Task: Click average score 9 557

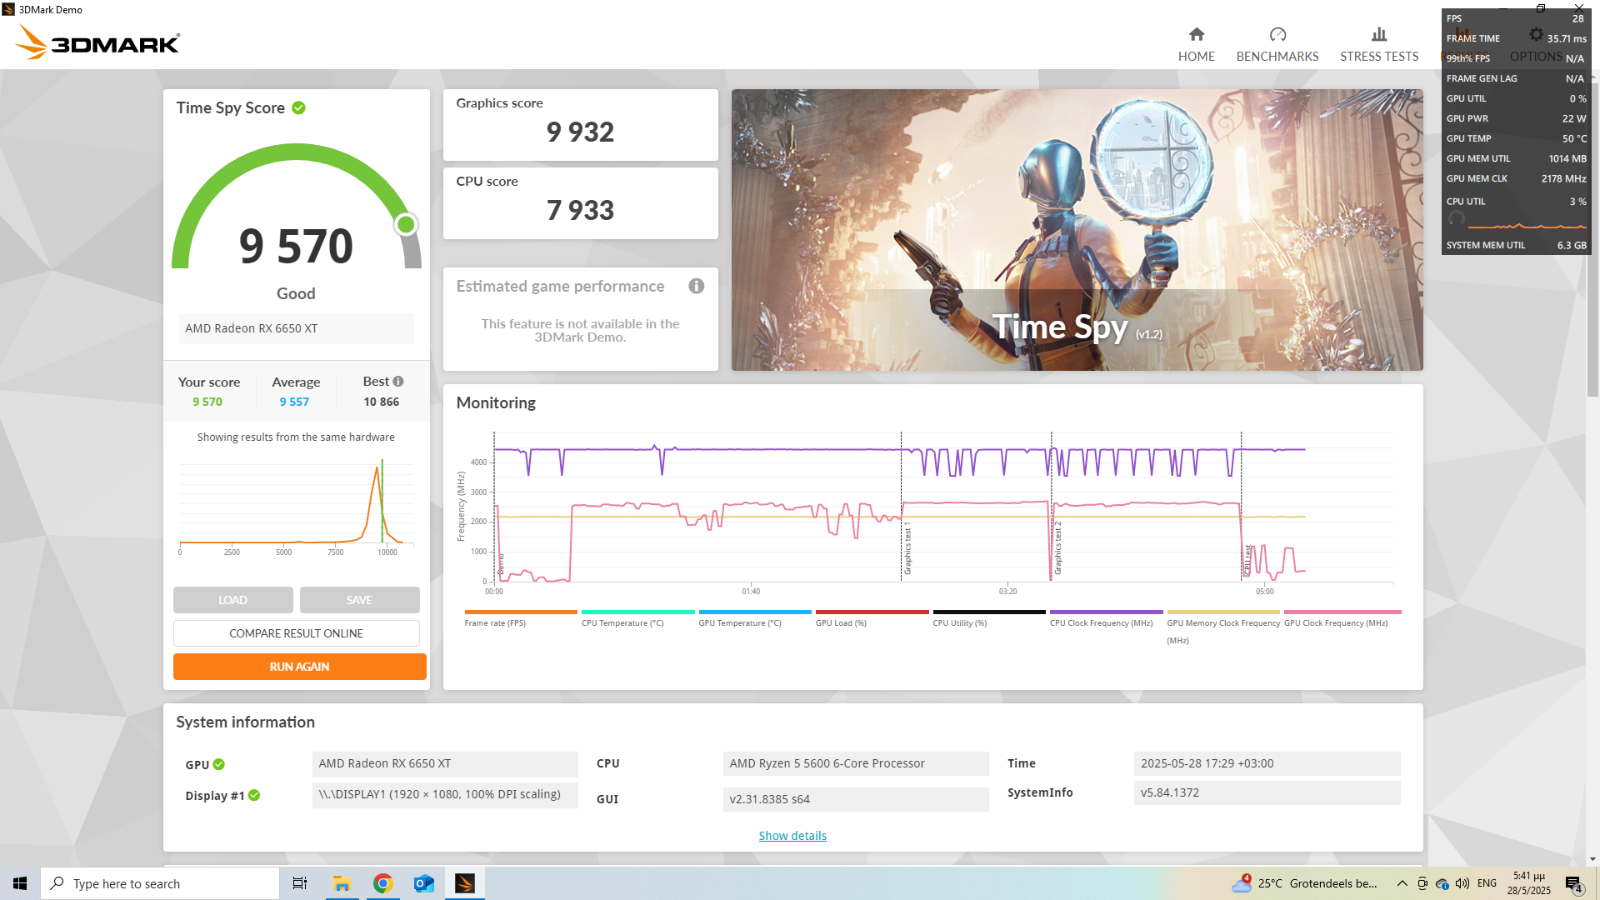Action: click(294, 402)
